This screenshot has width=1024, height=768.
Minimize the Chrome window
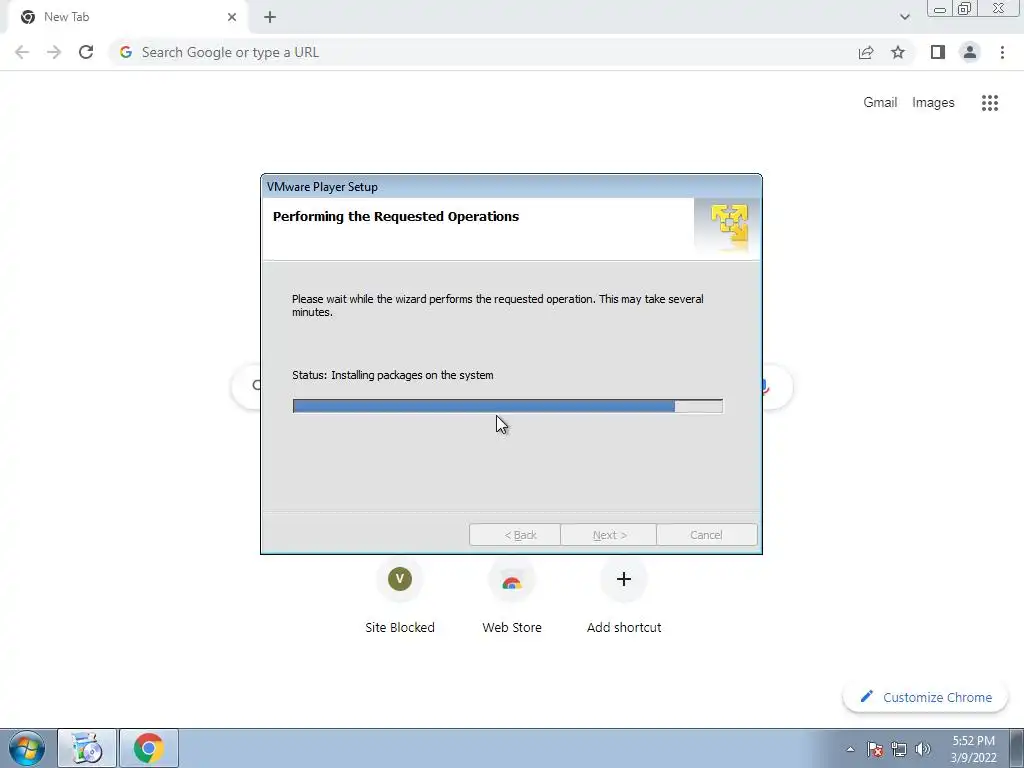coord(940,9)
